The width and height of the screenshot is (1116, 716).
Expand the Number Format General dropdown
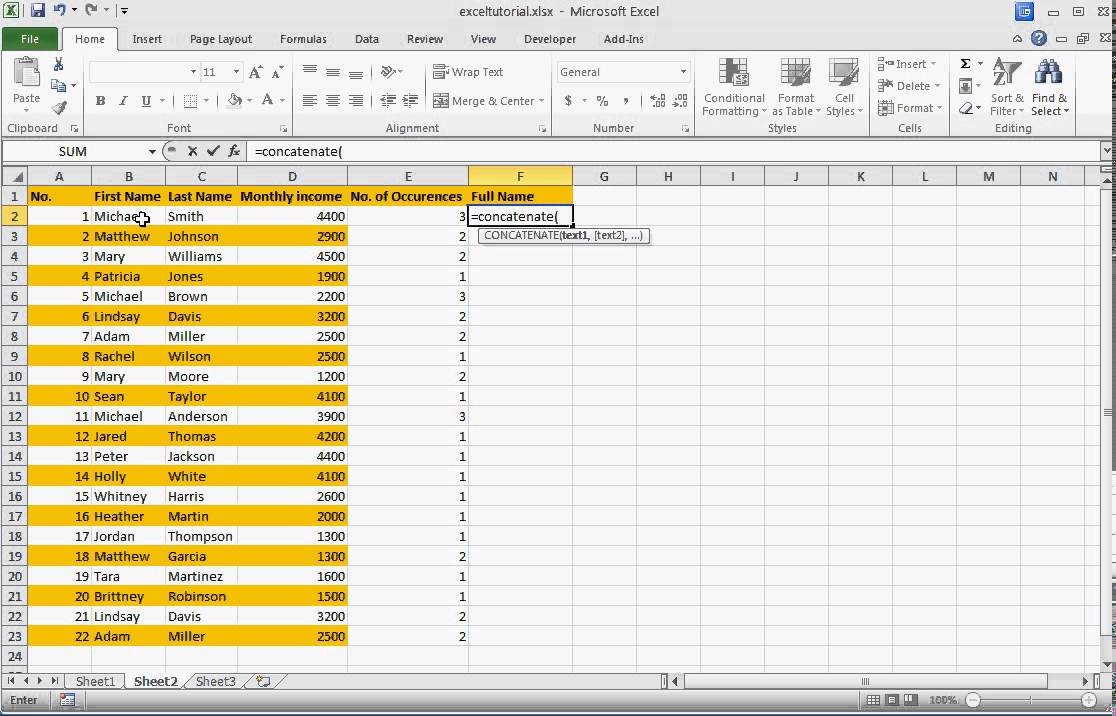[683, 72]
